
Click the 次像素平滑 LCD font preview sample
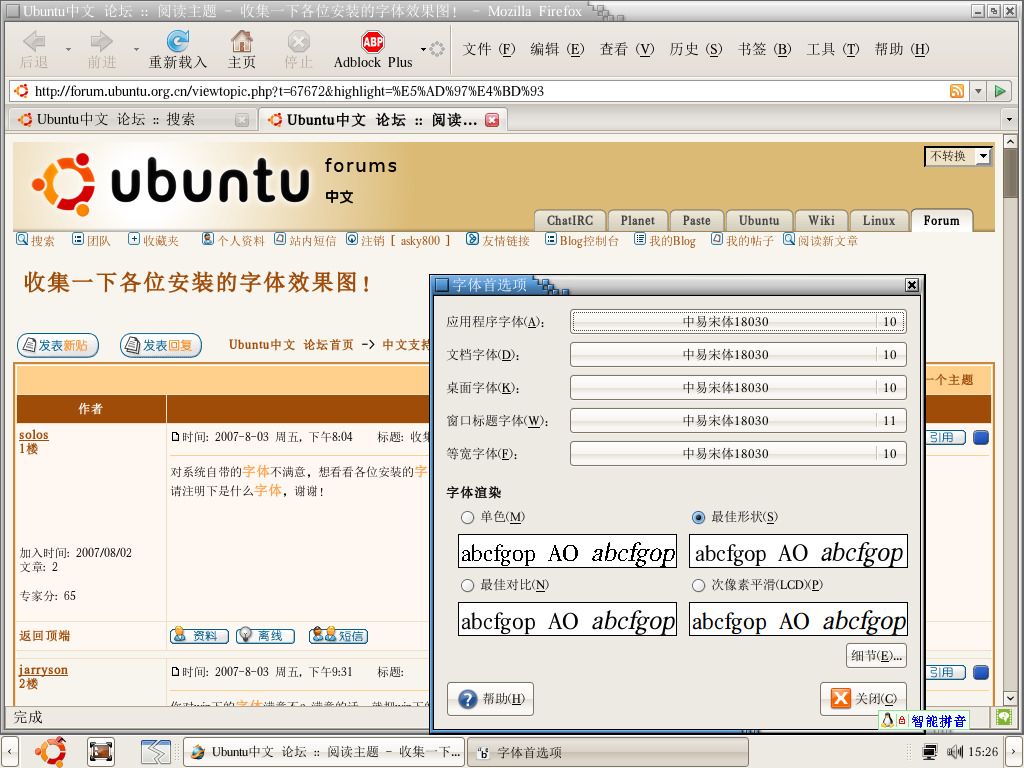(x=798, y=620)
